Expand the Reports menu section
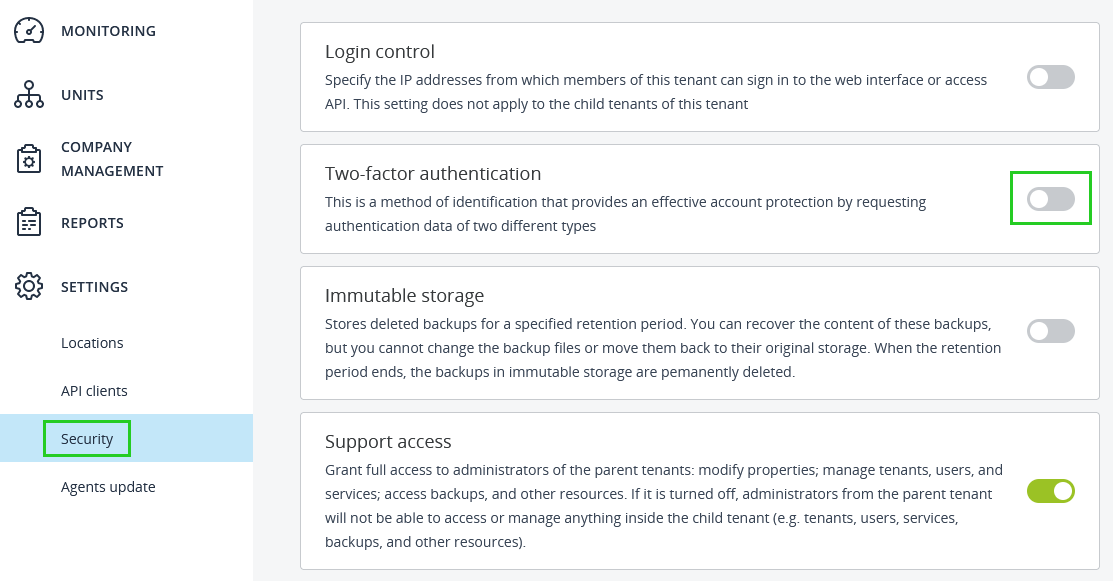The width and height of the screenshot is (1113, 581). point(92,223)
